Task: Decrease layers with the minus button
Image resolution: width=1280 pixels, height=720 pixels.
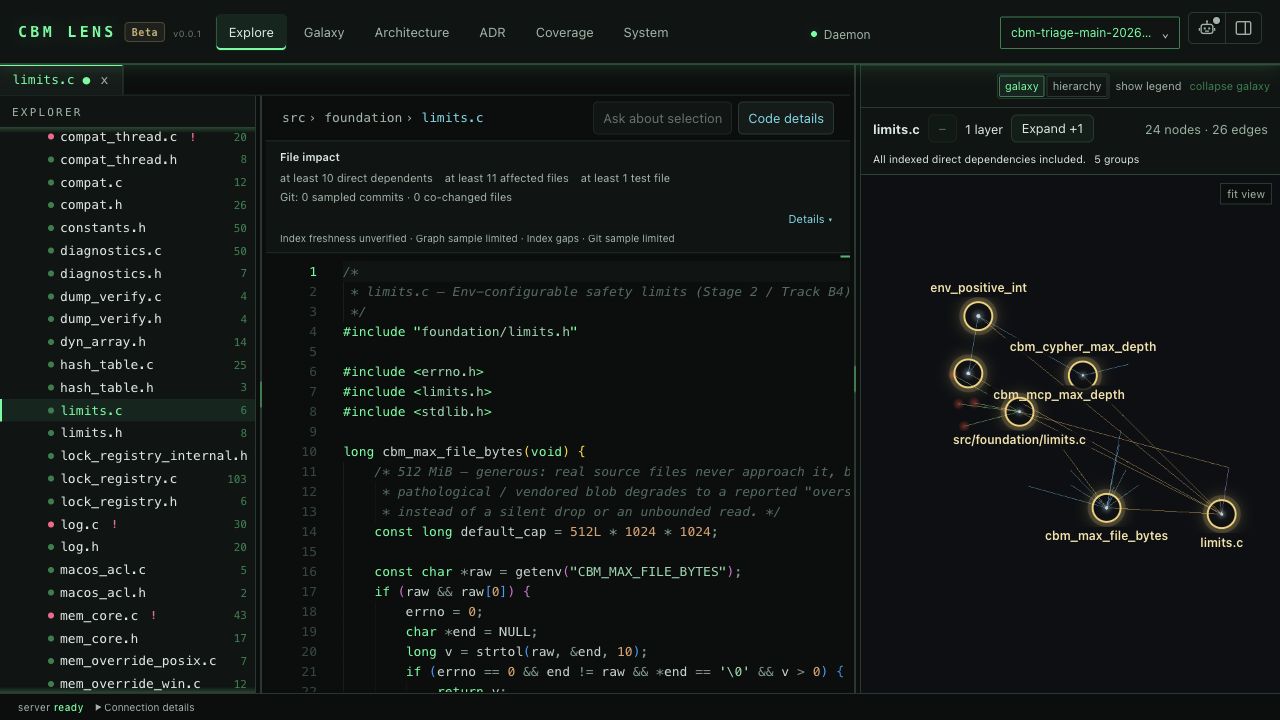Action: coord(942,129)
